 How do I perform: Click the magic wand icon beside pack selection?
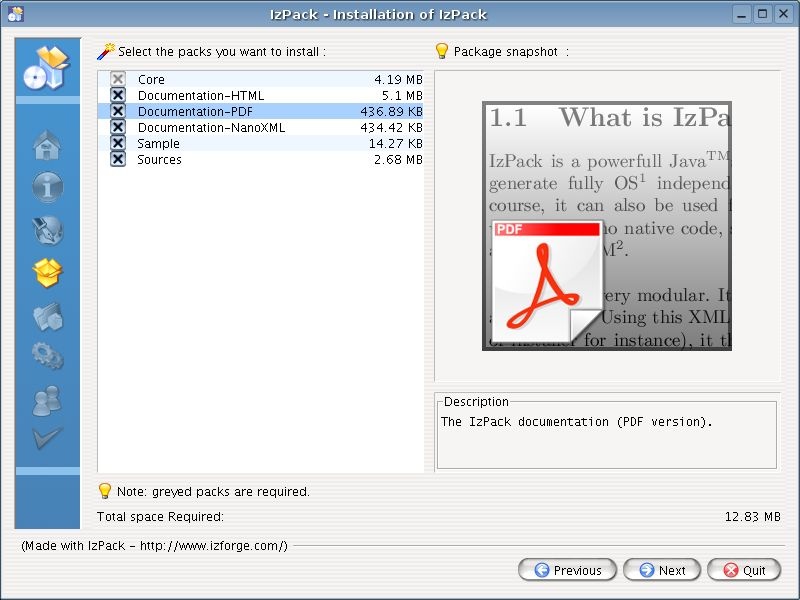(106, 52)
